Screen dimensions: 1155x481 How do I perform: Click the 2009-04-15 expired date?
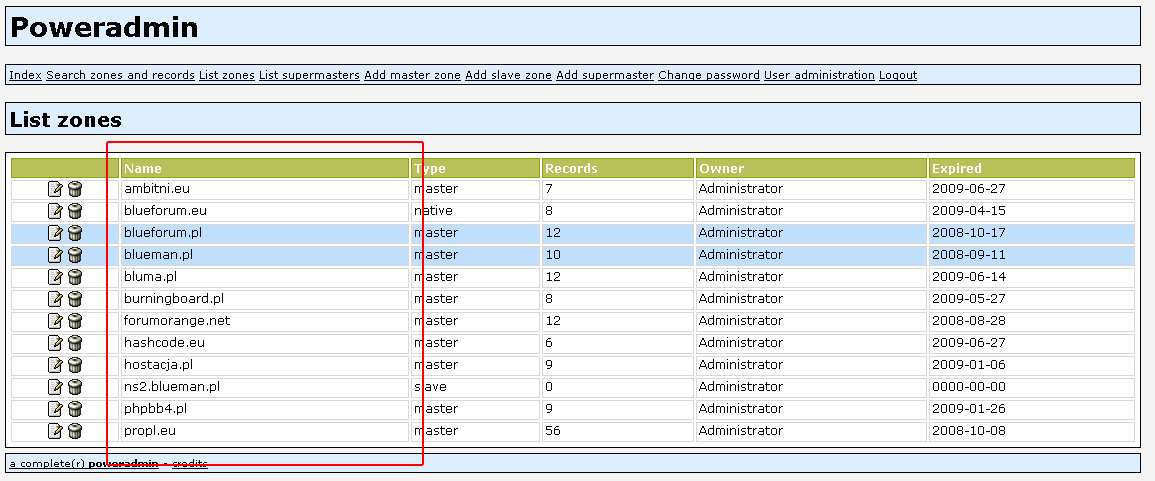coord(1031,211)
